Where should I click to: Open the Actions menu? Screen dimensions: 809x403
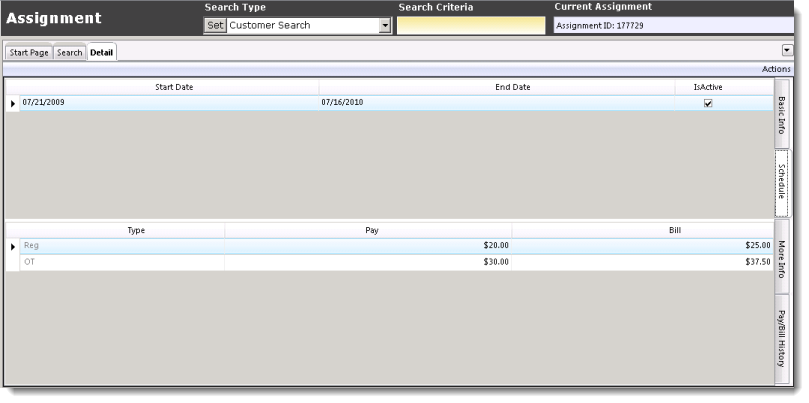(776, 69)
